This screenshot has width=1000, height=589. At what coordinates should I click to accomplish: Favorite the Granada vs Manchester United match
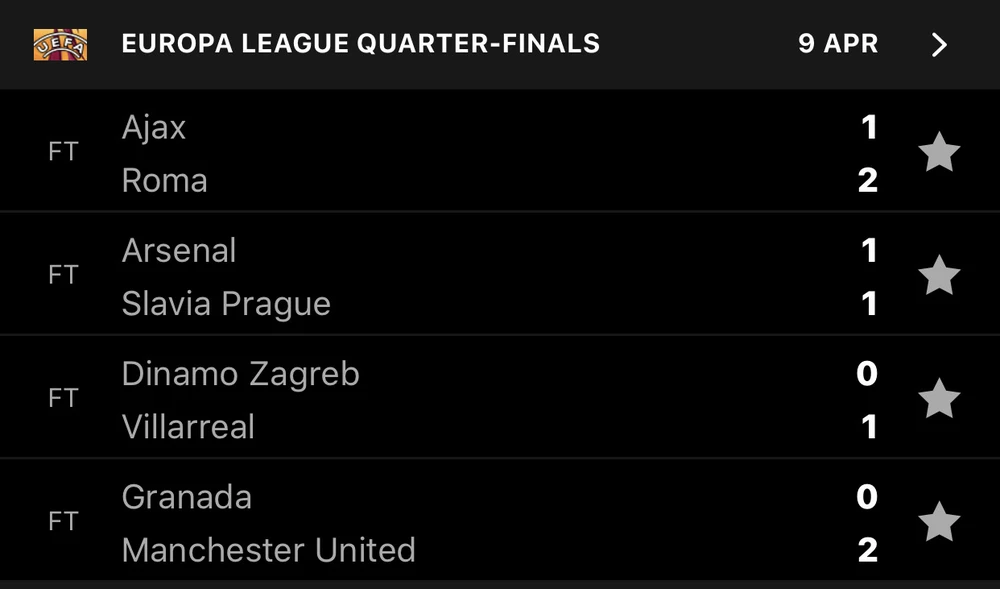[939, 522]
